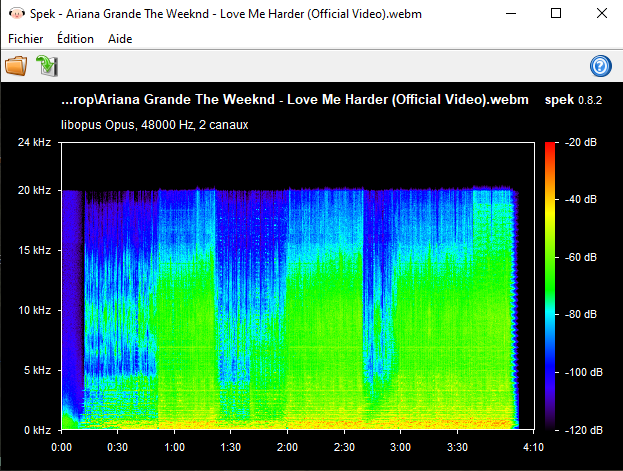Open the Aide menu
The width and height of the screenshot is (623, 471).
(x=119, y=39)
